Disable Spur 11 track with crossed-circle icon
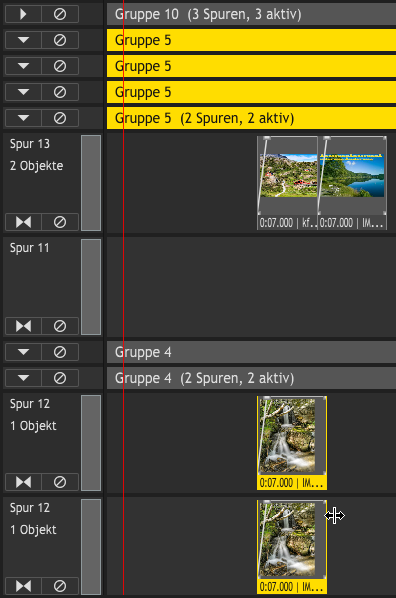 (x=60, y=326)
